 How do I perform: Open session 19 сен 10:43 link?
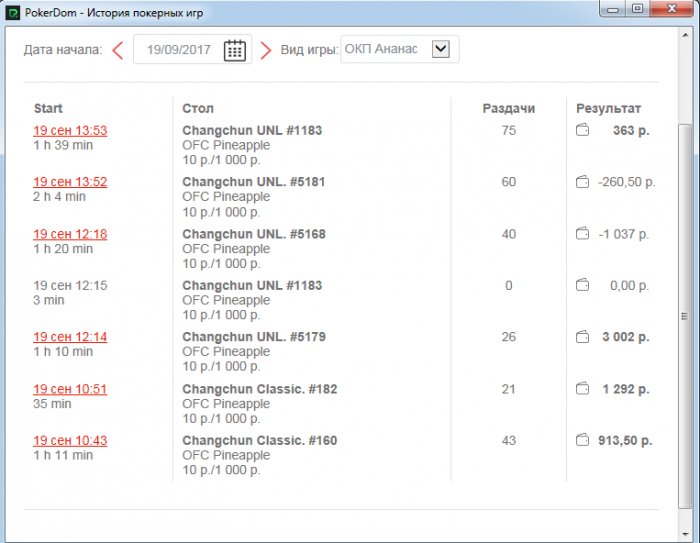(70, 441)
